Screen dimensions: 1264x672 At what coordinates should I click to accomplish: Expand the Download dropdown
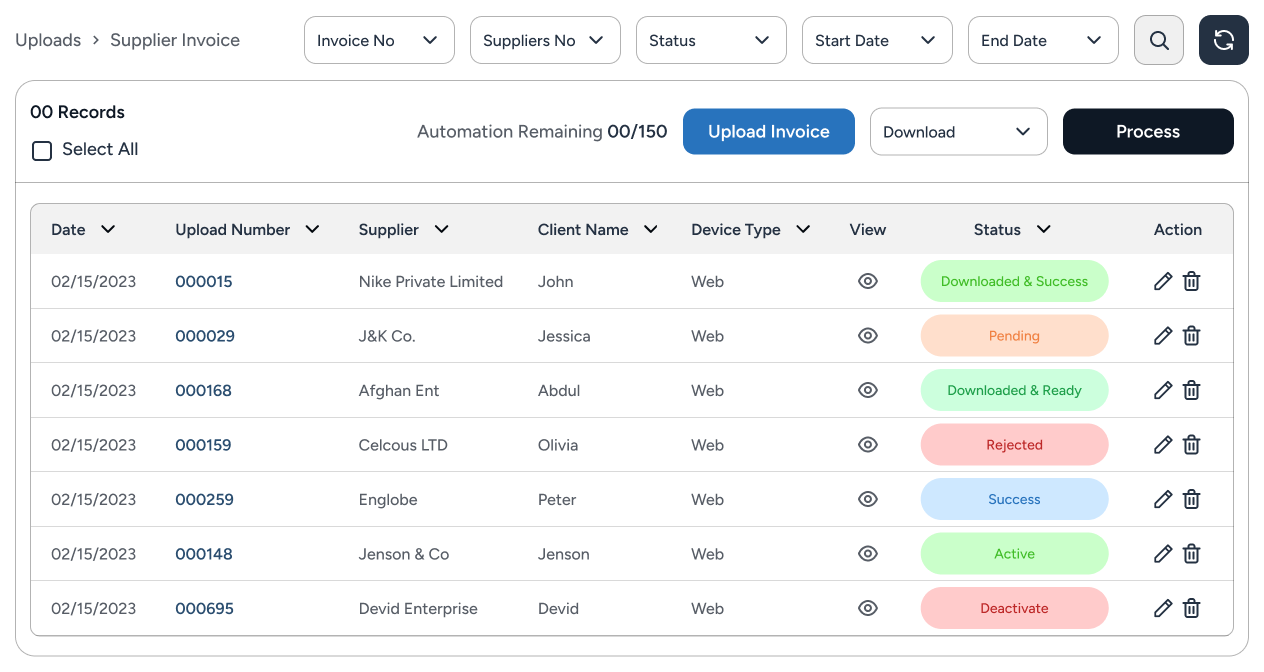click(x=958, y=132)
